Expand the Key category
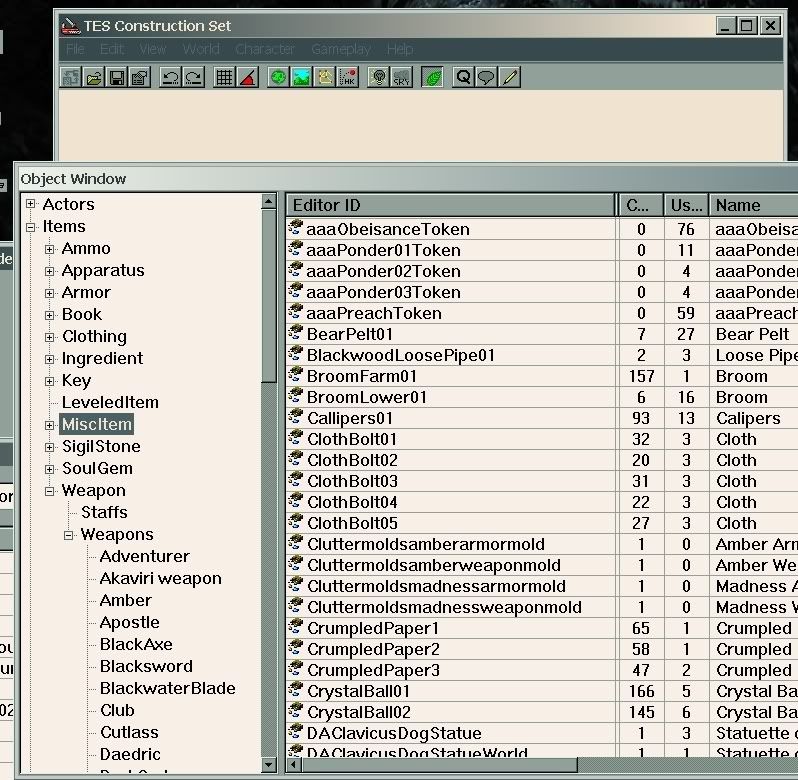798x780 pixels. click(49, 381)
